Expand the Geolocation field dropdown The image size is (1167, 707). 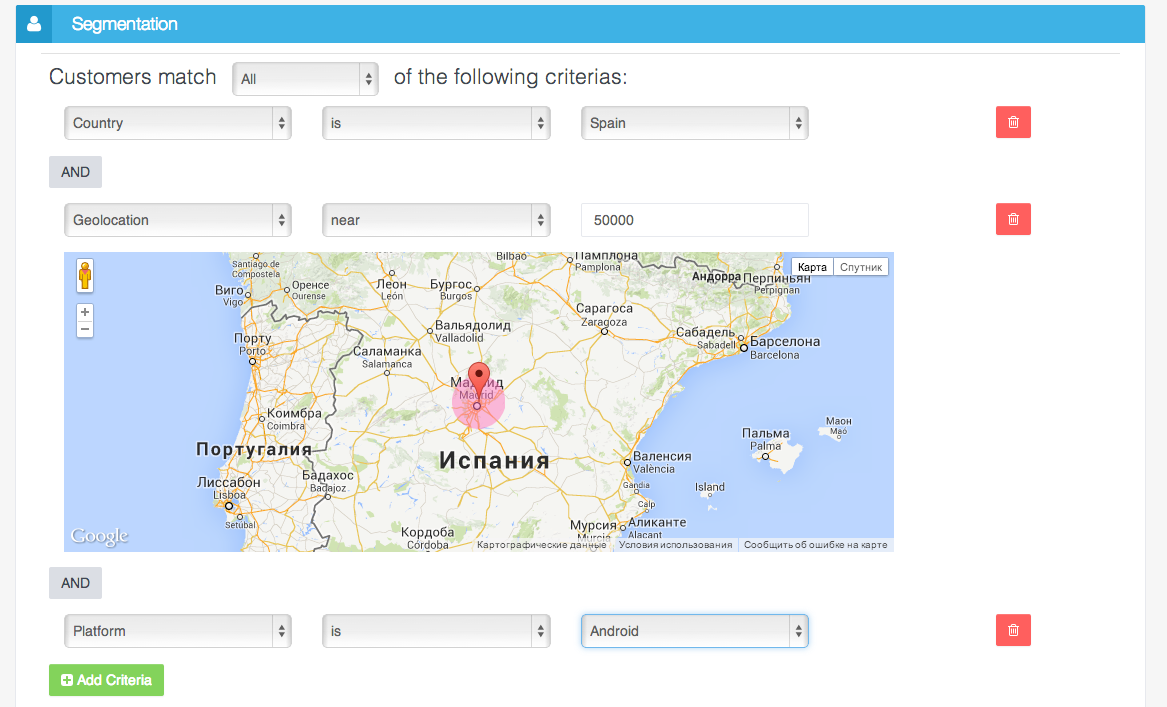pyautogui.click(x=178, y=220)
